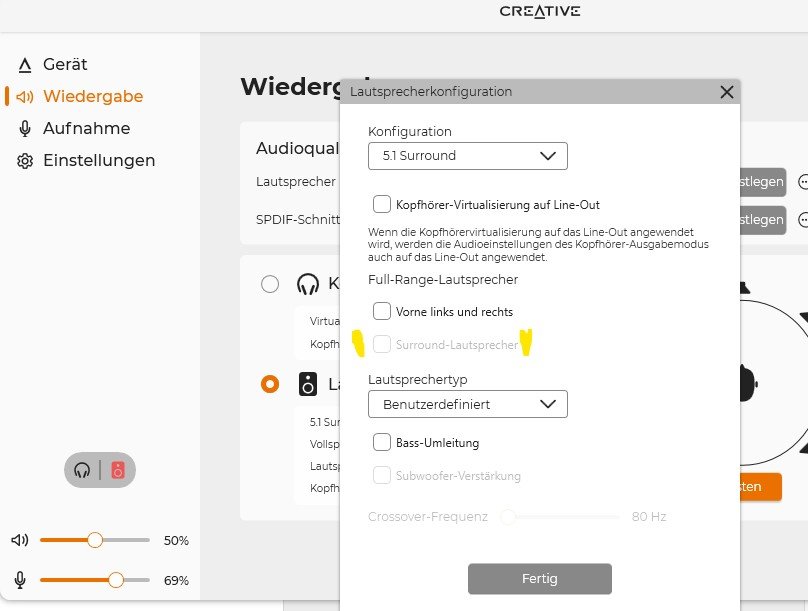
Task: Select Aufnahme in the sidebar
Action: click(74, 128)
